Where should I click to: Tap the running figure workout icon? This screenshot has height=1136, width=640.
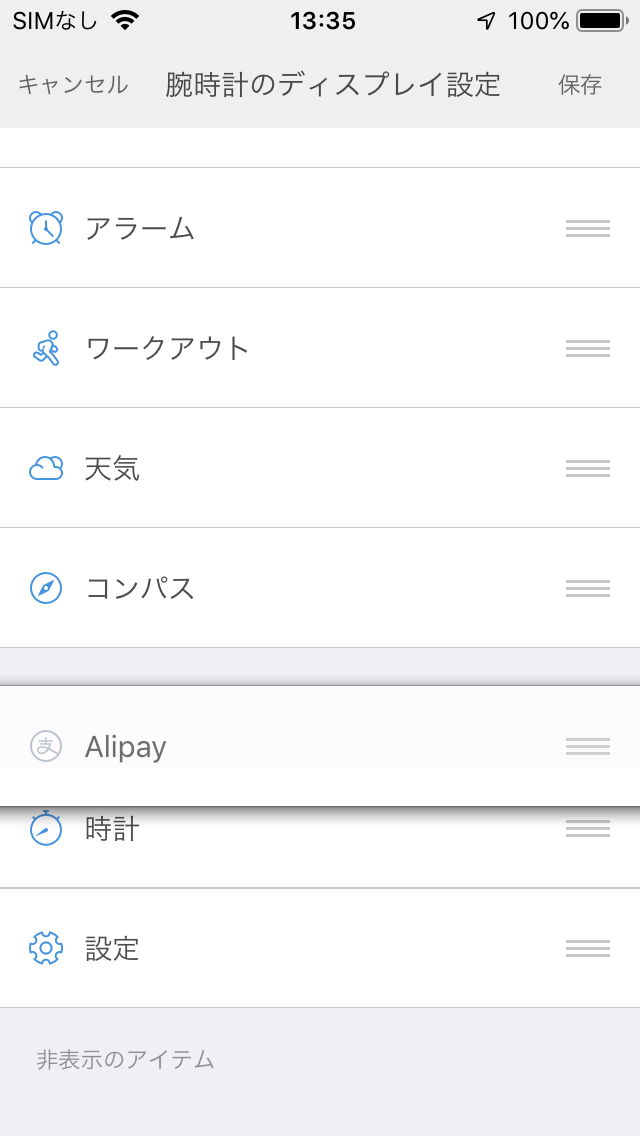46,348
